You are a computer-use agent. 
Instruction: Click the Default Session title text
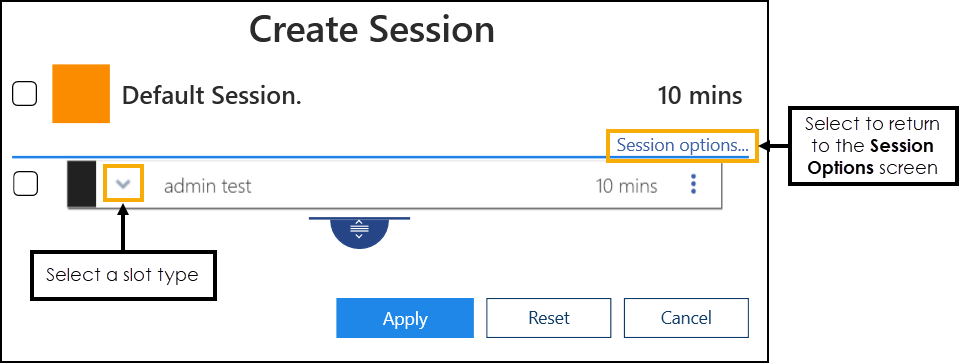211,96
